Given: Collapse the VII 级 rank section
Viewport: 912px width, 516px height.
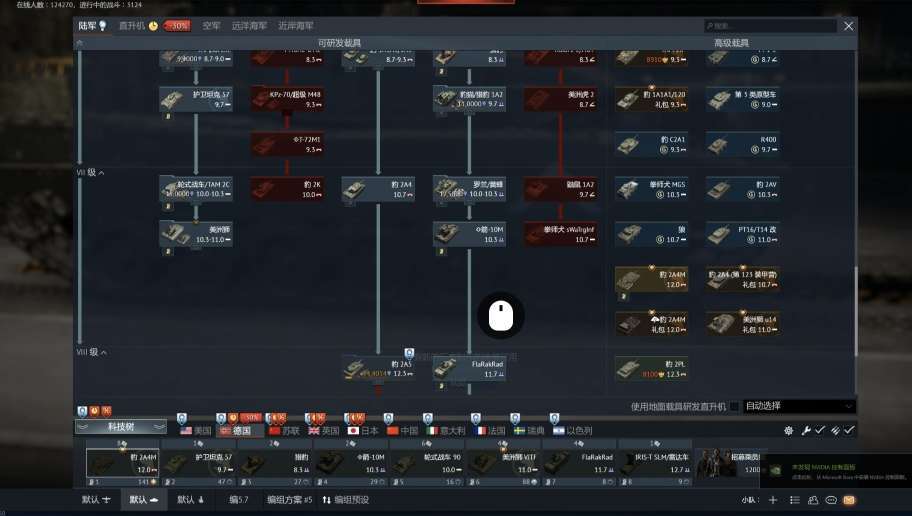Looking at the screenshot, I should click(91, 173).
